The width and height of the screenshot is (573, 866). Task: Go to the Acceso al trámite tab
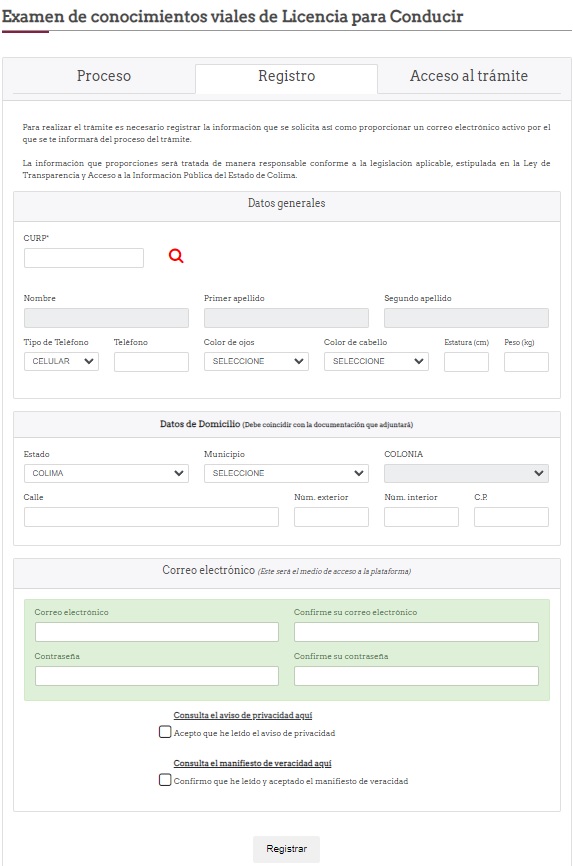pyautogui.click(x=469, y=76)
